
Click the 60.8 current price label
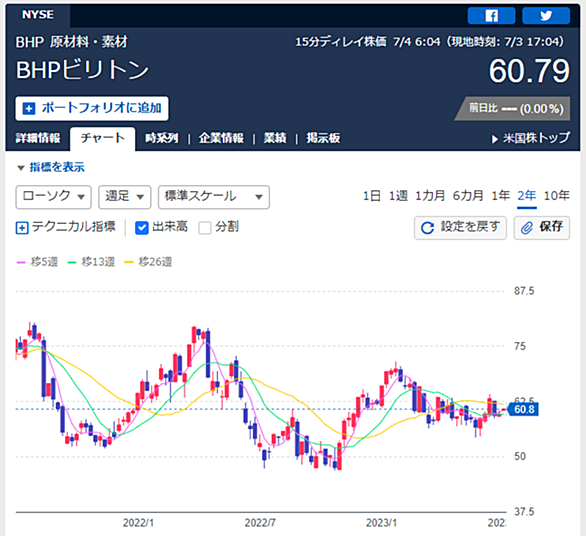coord(523,410)
